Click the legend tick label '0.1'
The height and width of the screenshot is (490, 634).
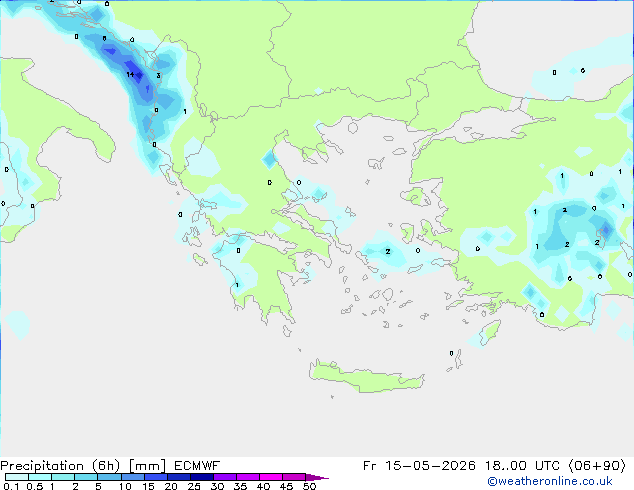[11, 486]
